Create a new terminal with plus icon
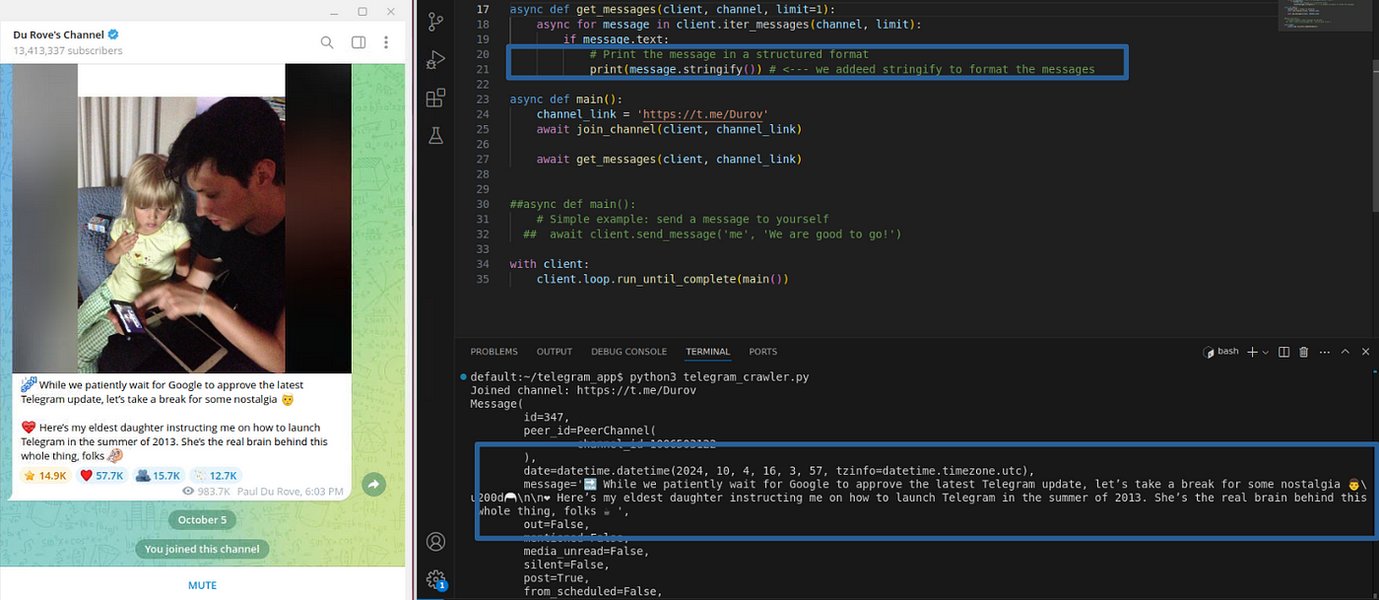1379x600 pixels. coord(1252,352)
